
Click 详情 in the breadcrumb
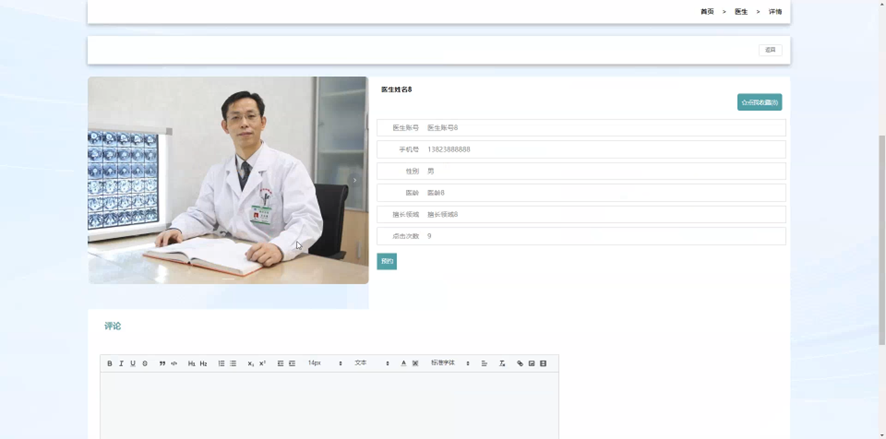point(775,12)
